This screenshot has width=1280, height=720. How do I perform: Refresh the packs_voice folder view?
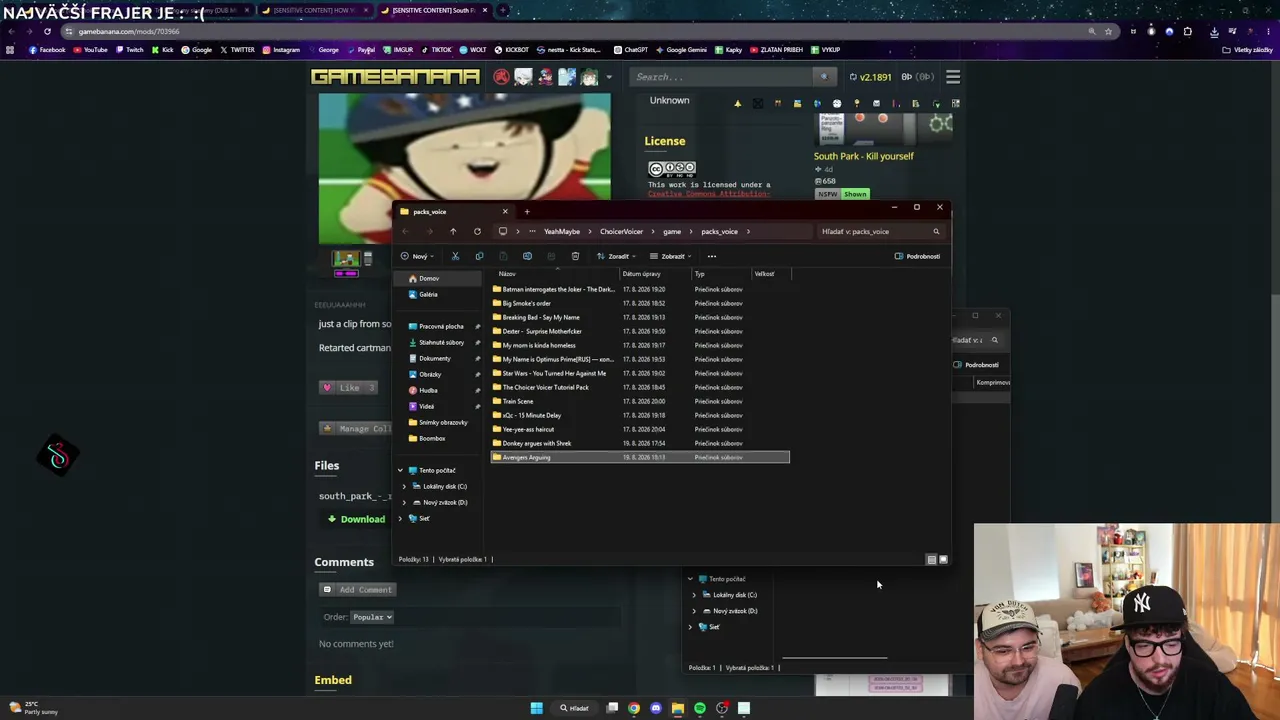coord(477,231)
